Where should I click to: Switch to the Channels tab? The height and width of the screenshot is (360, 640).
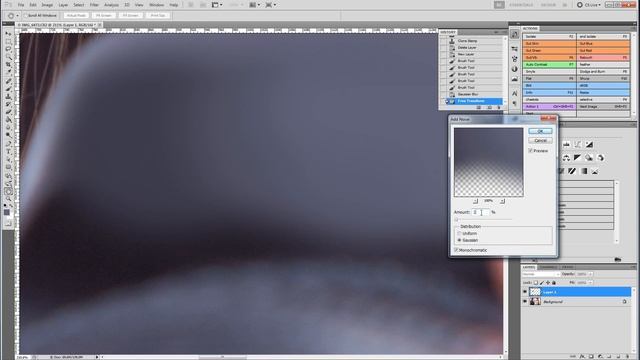[548, 267]
